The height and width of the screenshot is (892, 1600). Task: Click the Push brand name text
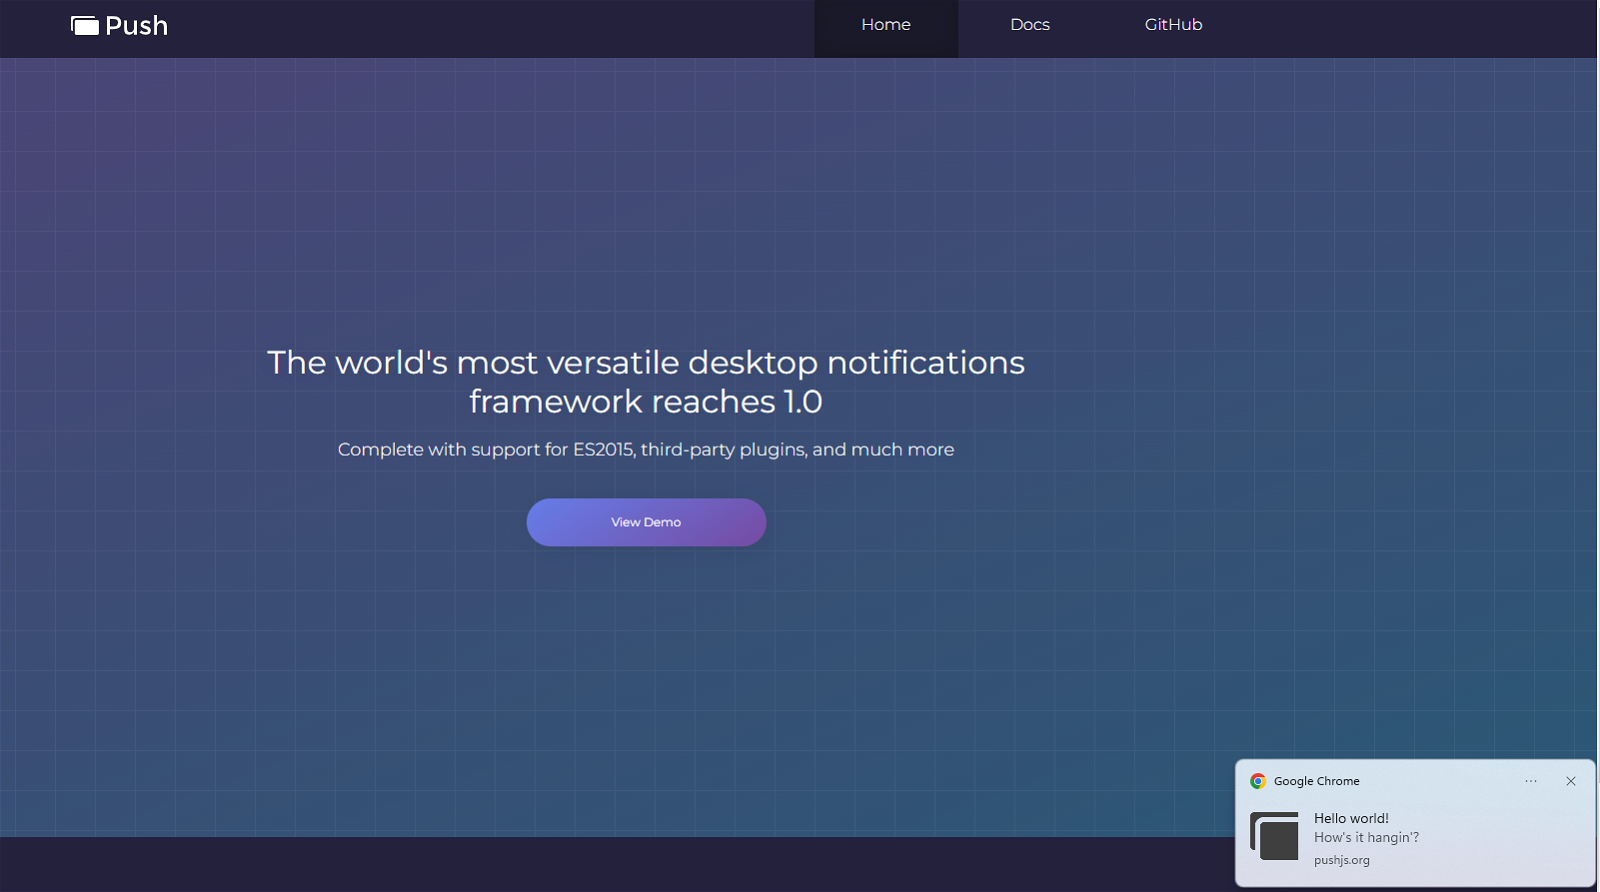[x=136, y=26]
